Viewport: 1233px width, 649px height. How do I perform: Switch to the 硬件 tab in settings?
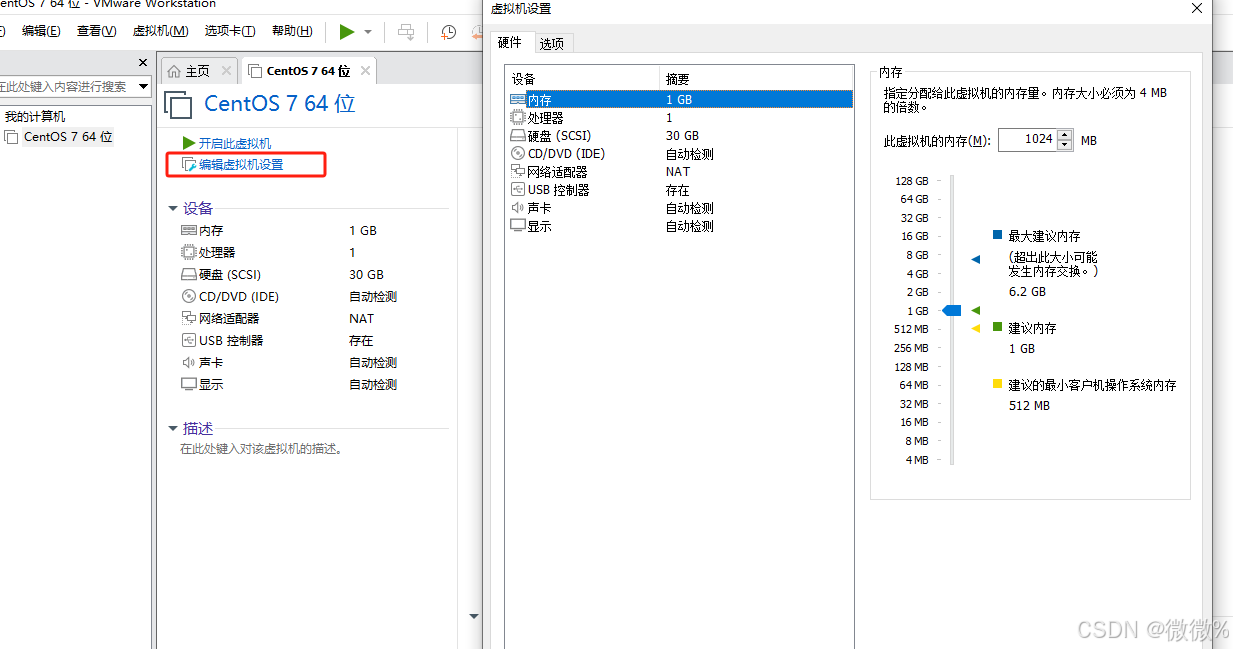(x=510, y=42)
